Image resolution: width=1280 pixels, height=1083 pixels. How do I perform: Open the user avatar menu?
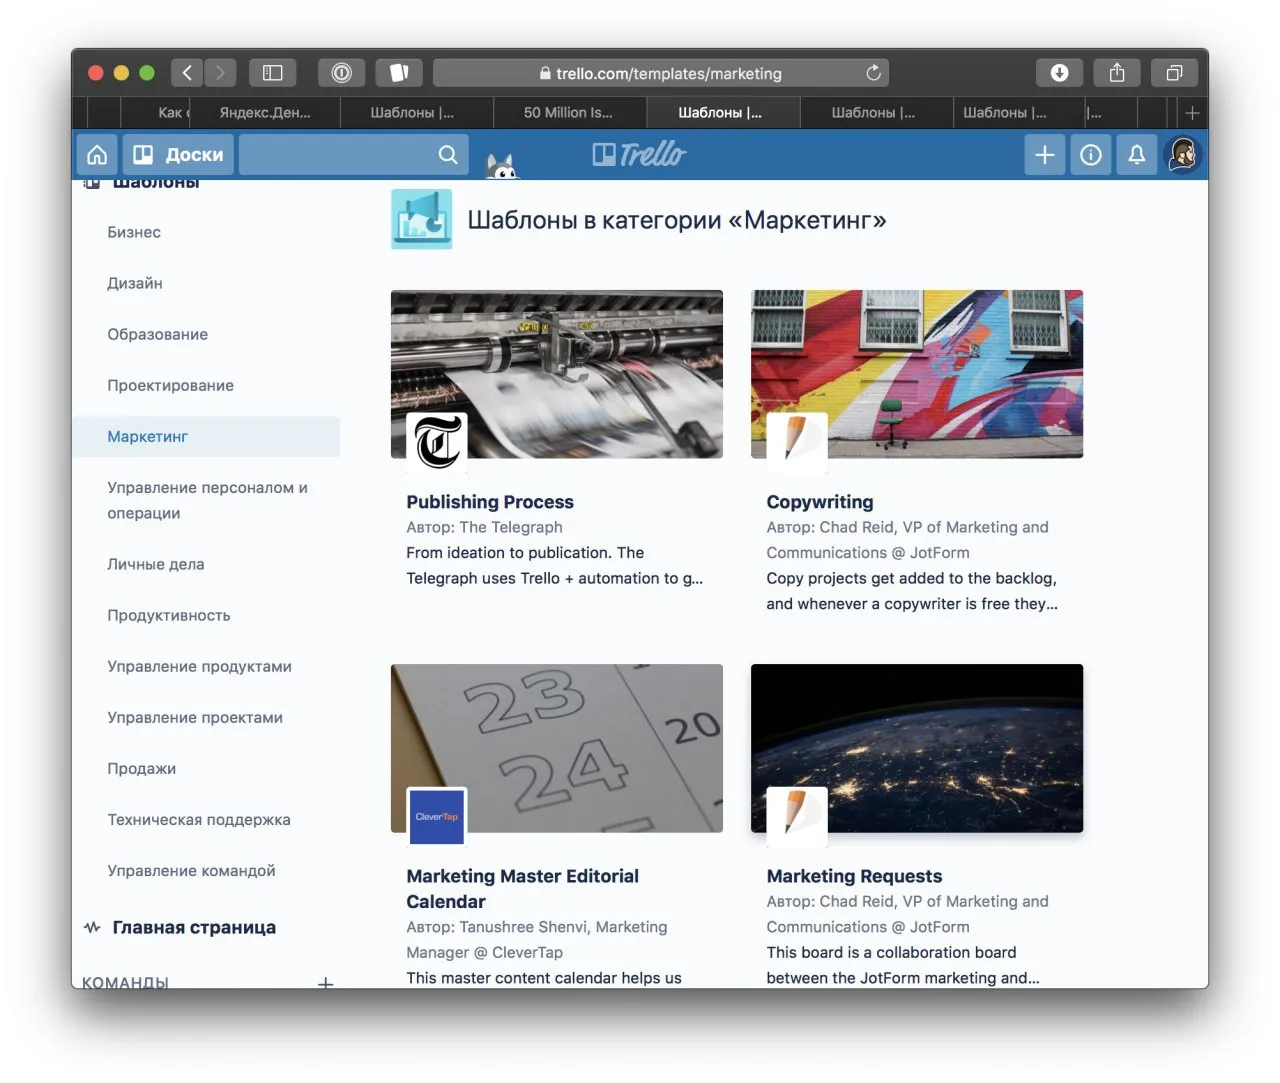point(1183,155)
